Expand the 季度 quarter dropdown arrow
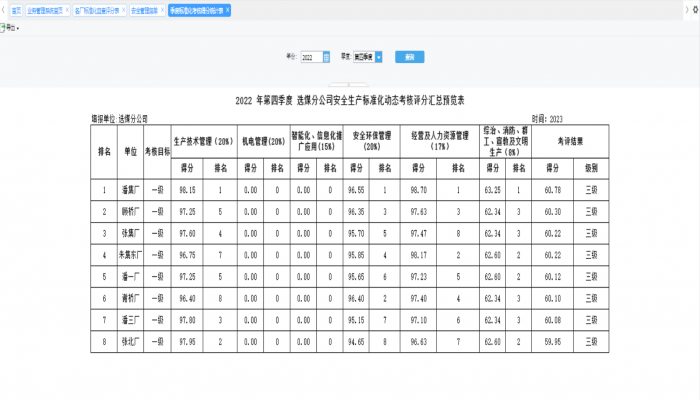Viewport: 700px width, 400px height. 377,57
